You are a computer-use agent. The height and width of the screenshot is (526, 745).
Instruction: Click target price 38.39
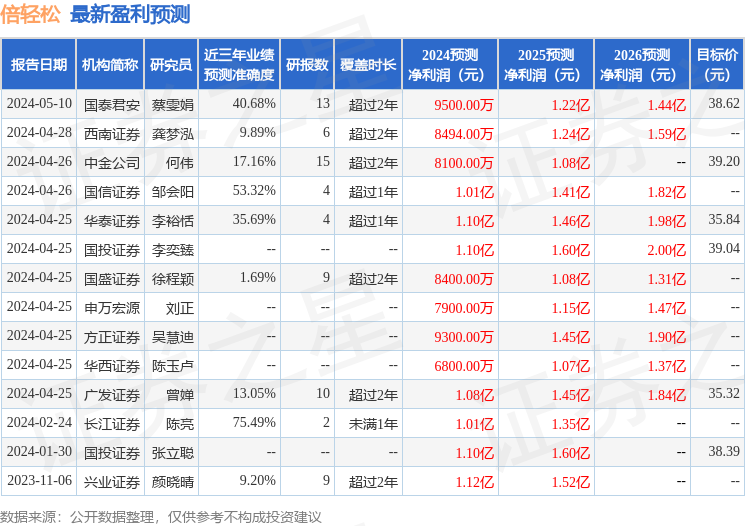pyautogui.click(x=724, y=451)
